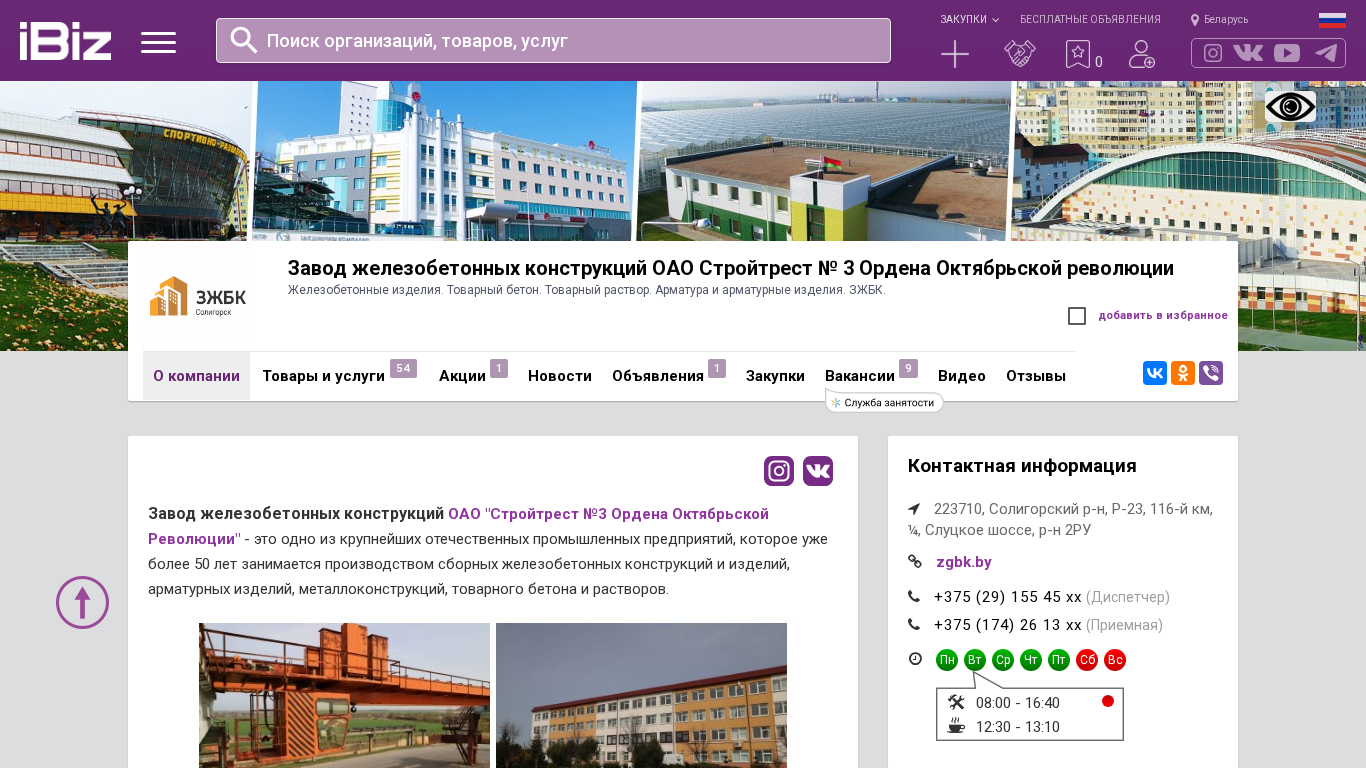This screenshot has width=1366, height=768.
Task: Share via purple Viber icon
Action: point(1211,373)
